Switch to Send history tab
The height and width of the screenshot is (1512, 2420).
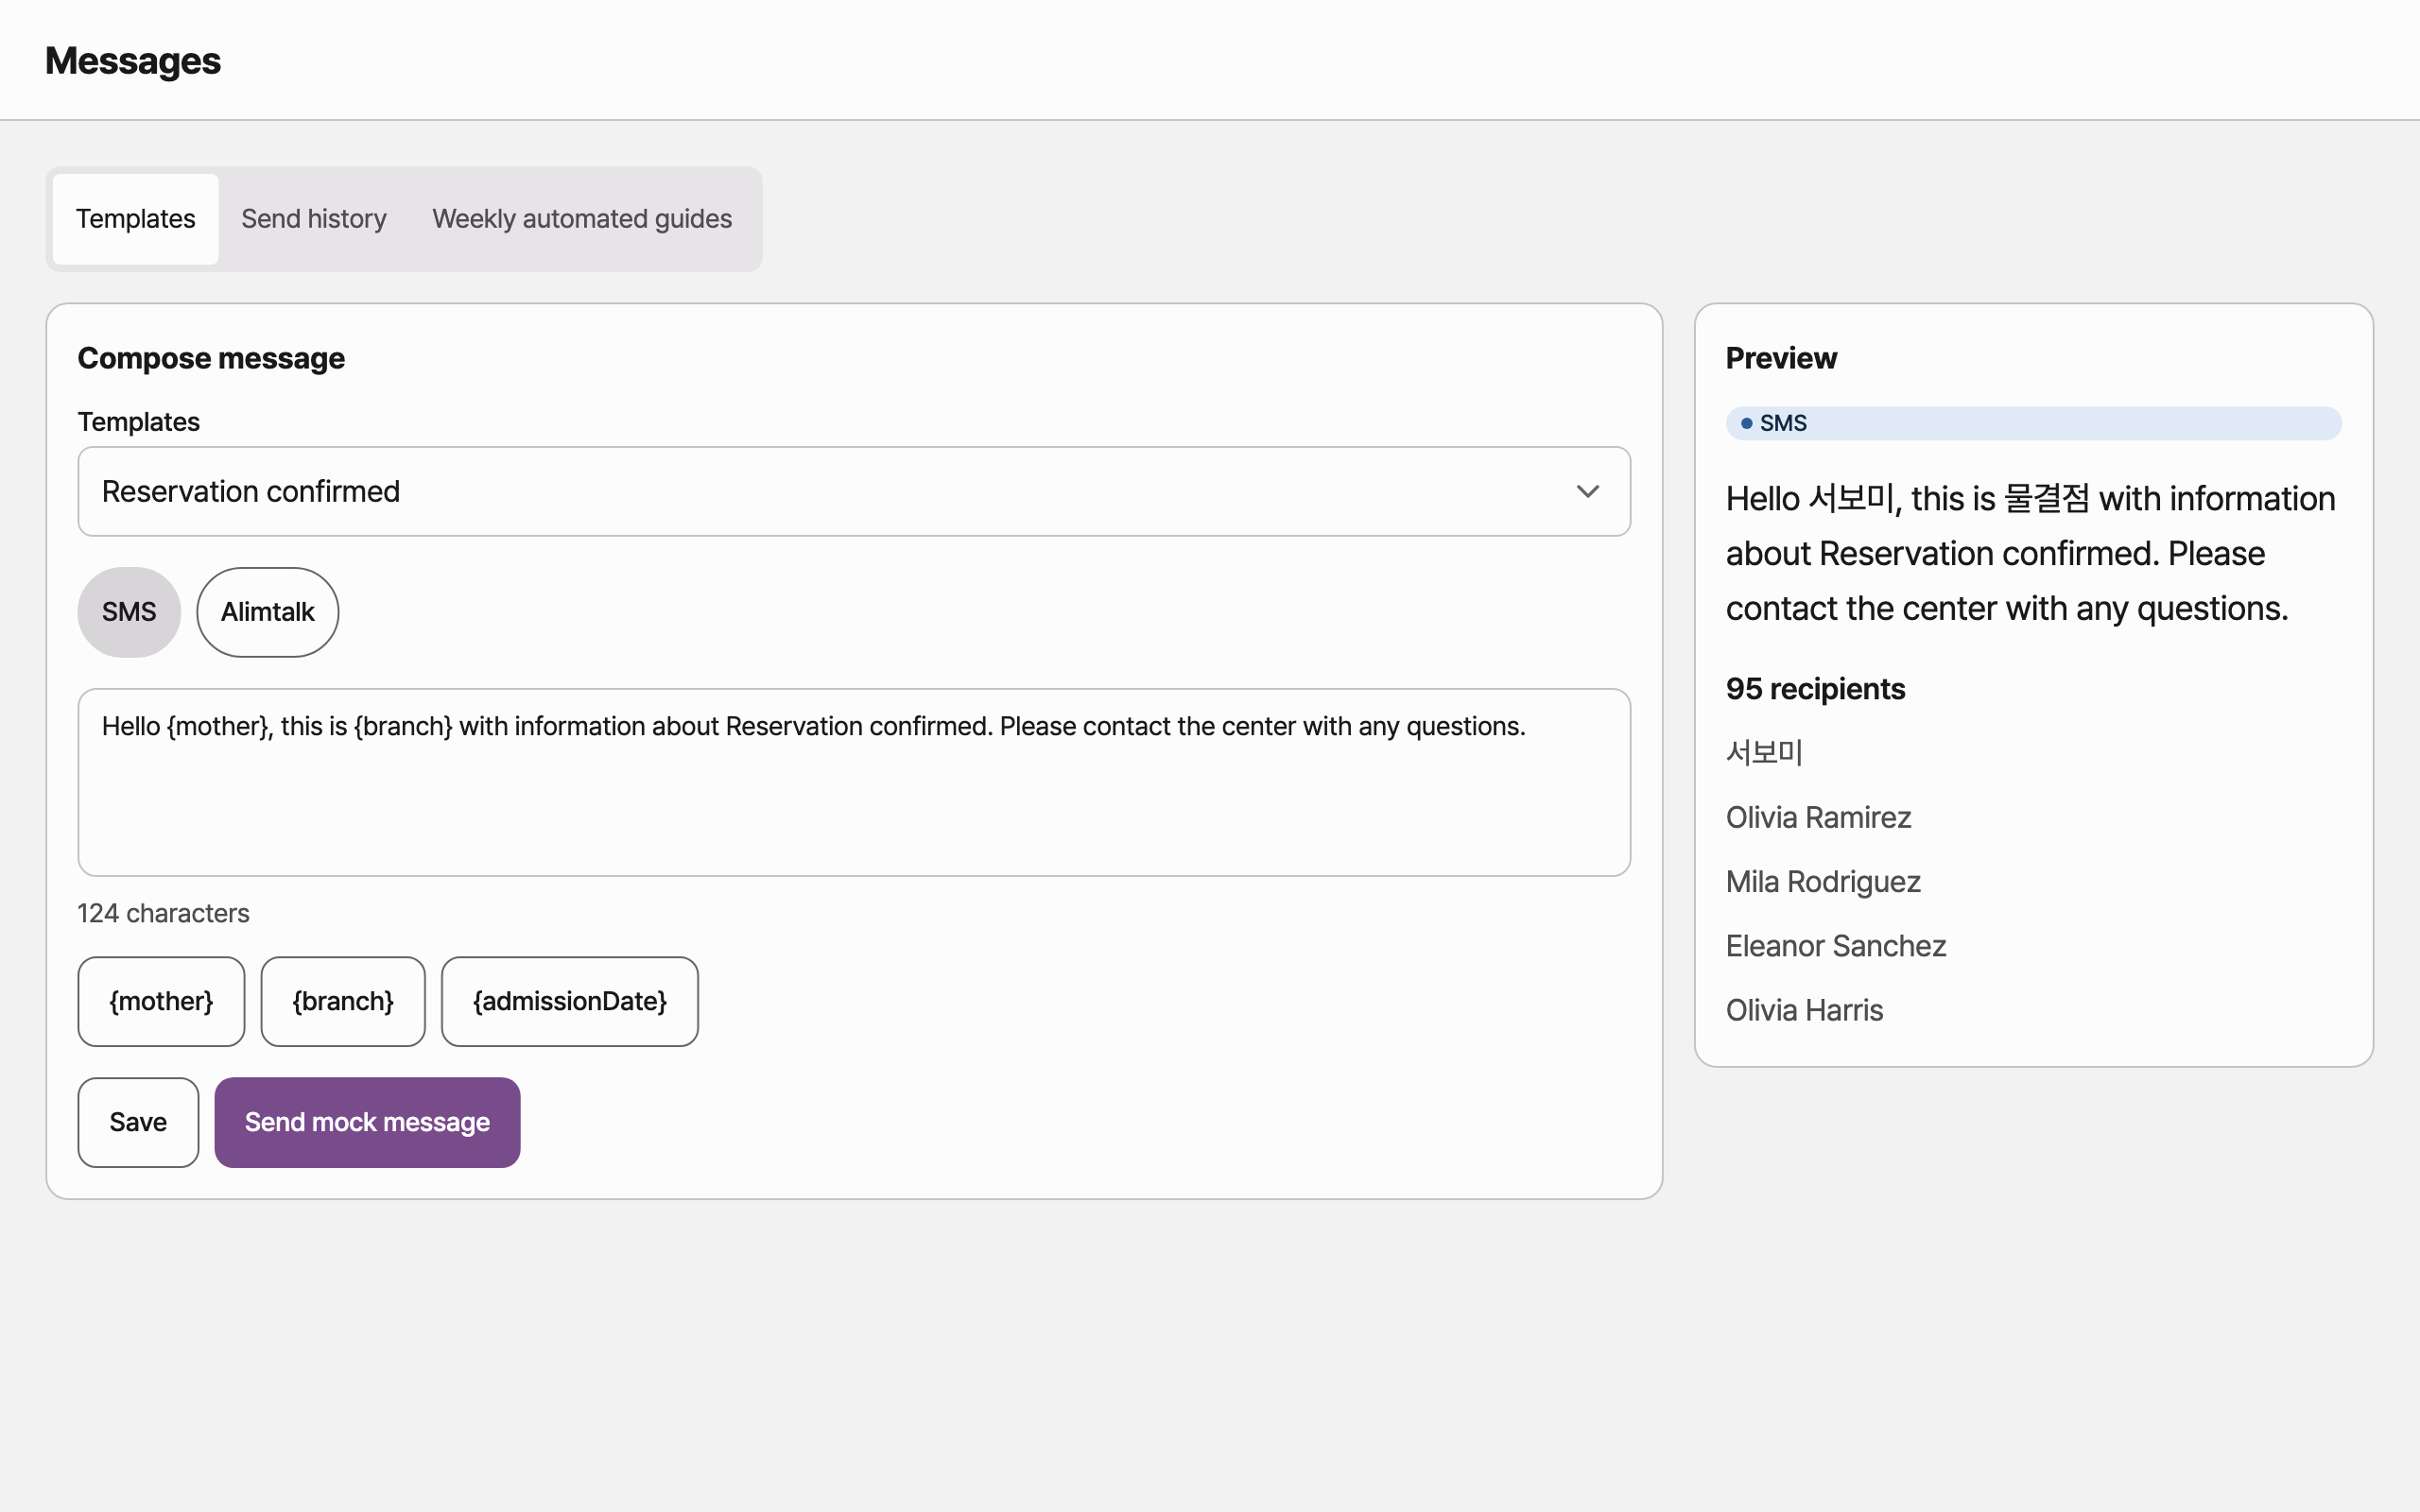click(x=314, y=219)
